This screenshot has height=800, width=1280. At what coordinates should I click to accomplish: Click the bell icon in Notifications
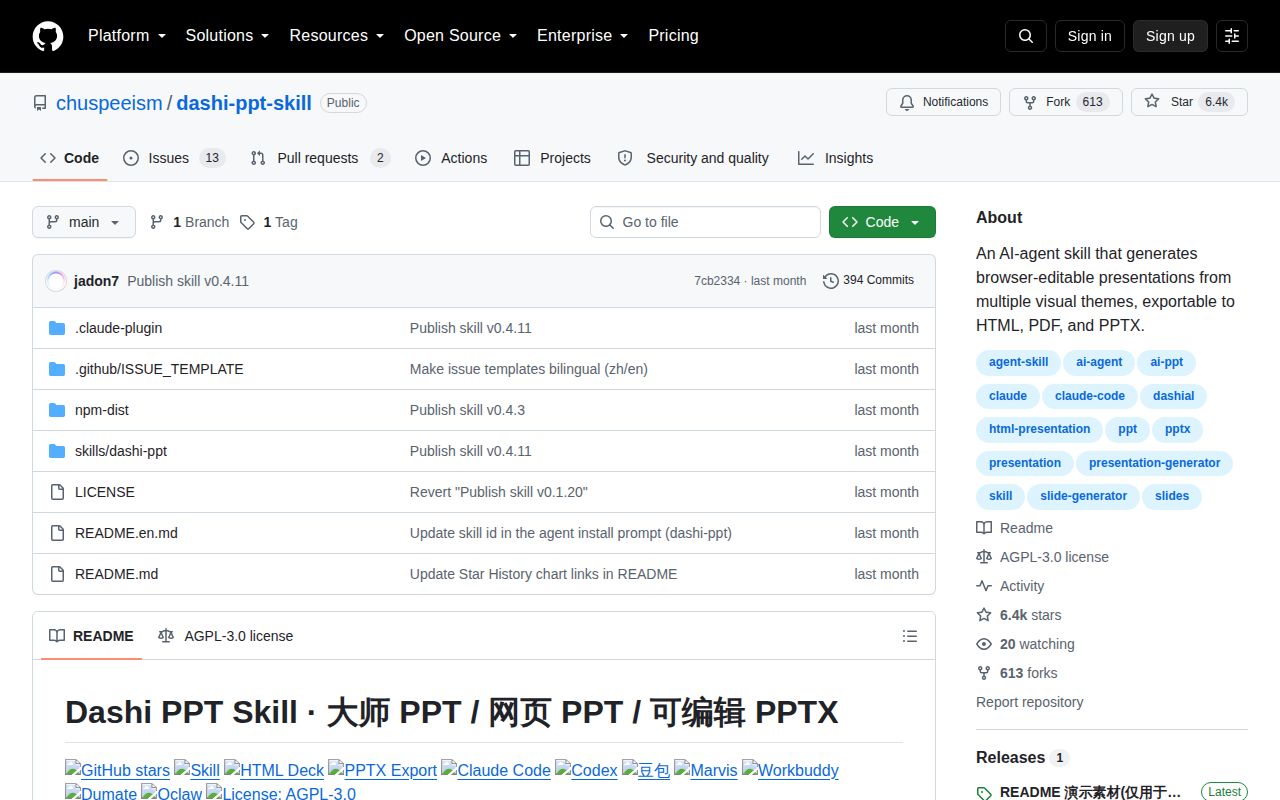coord(907,102)
